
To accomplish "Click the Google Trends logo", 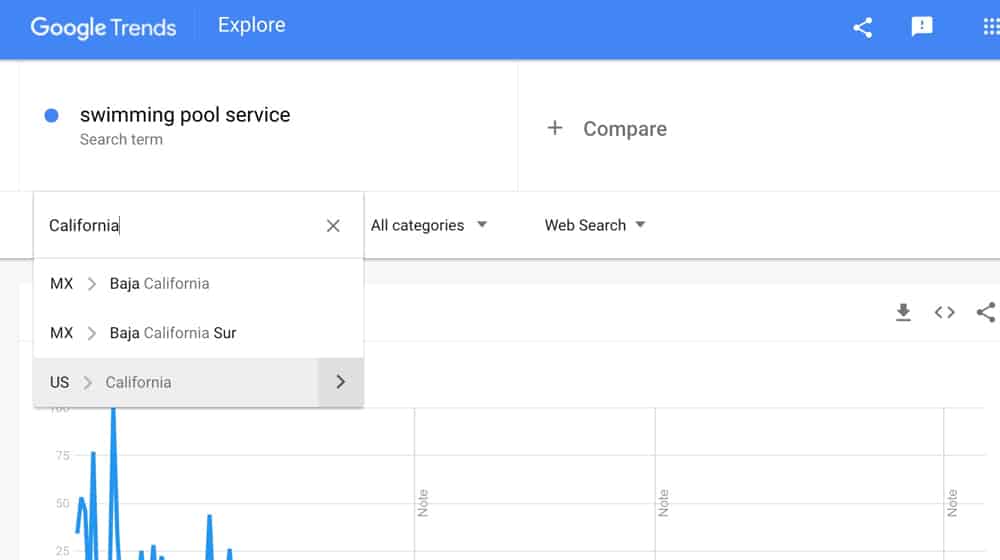I will click(x=103, y=27).
